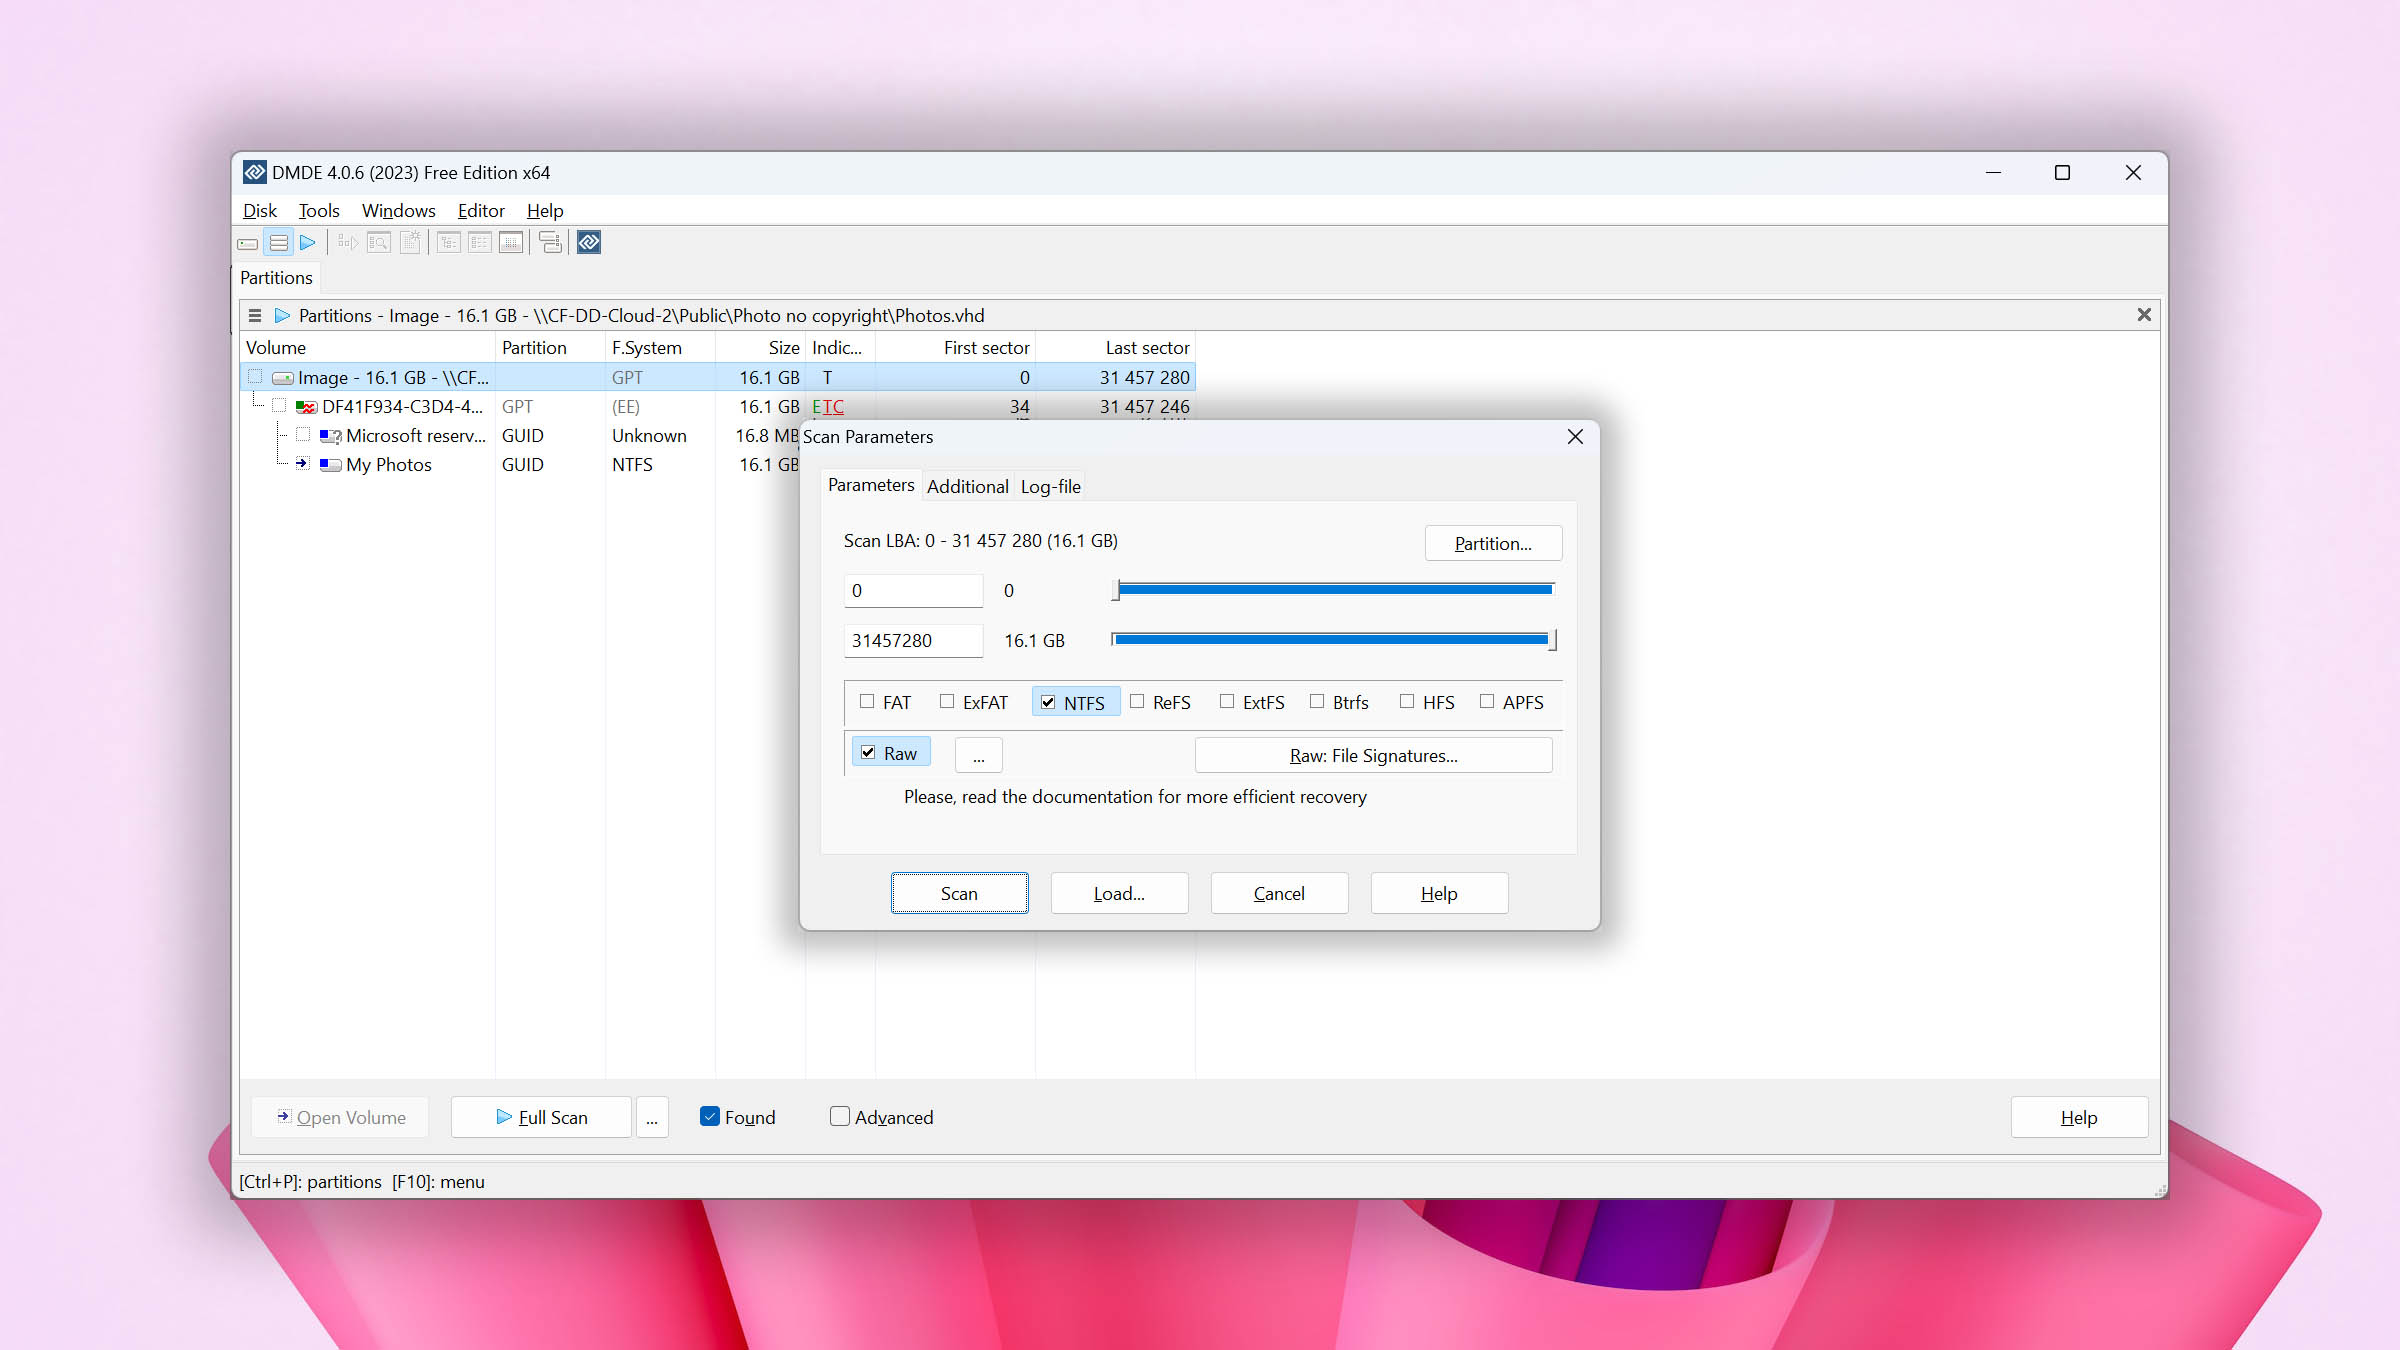Open the ellipsis options next to Raw

pos(979,755)
